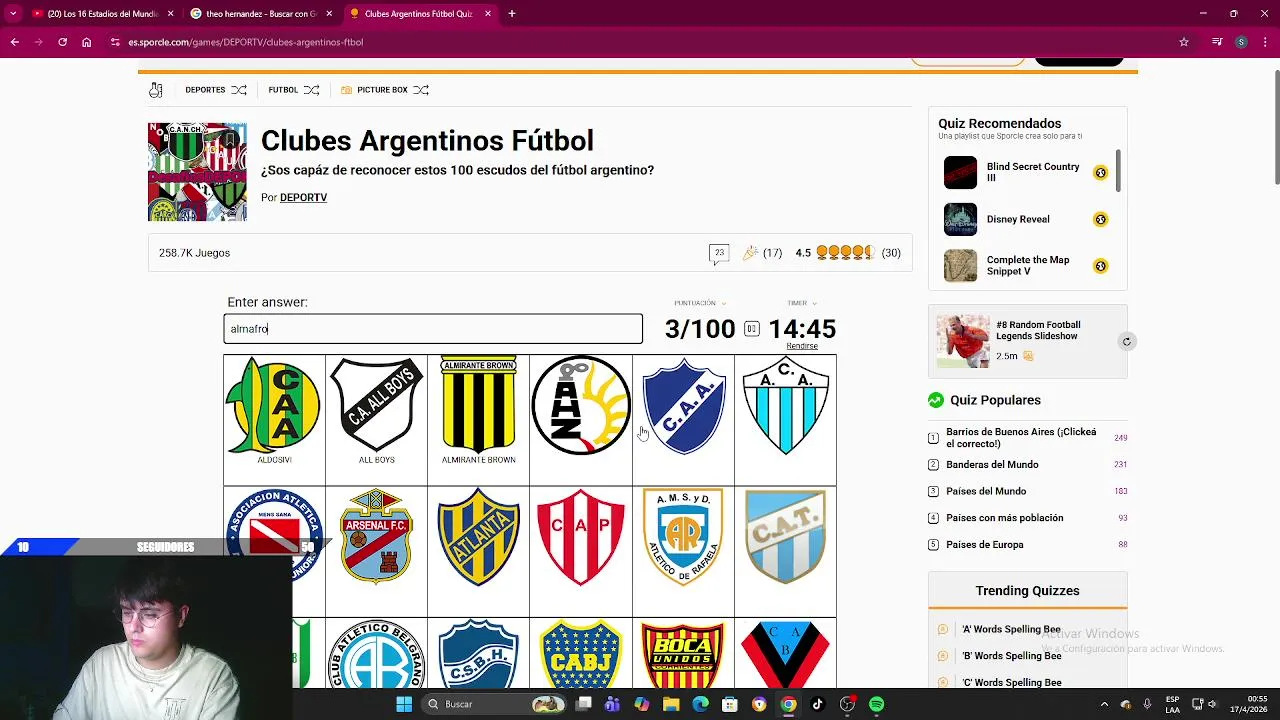This screenshot has height=720, width=1280.
Task: Open the Blind Secret Country III quiz
Action: coord(1033,173)
